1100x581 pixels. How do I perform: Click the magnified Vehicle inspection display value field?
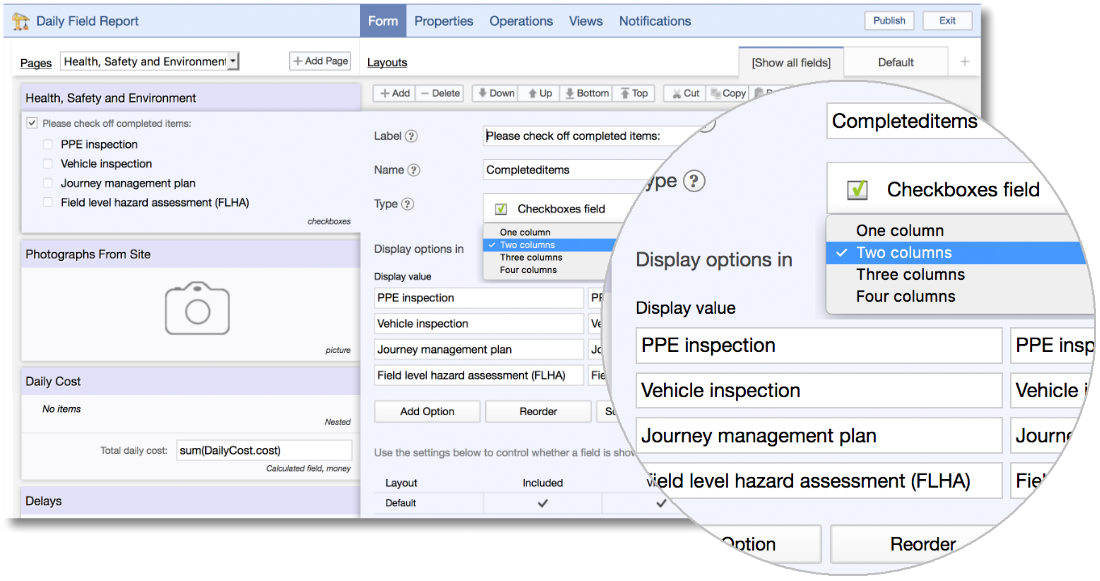pos(819,390)
